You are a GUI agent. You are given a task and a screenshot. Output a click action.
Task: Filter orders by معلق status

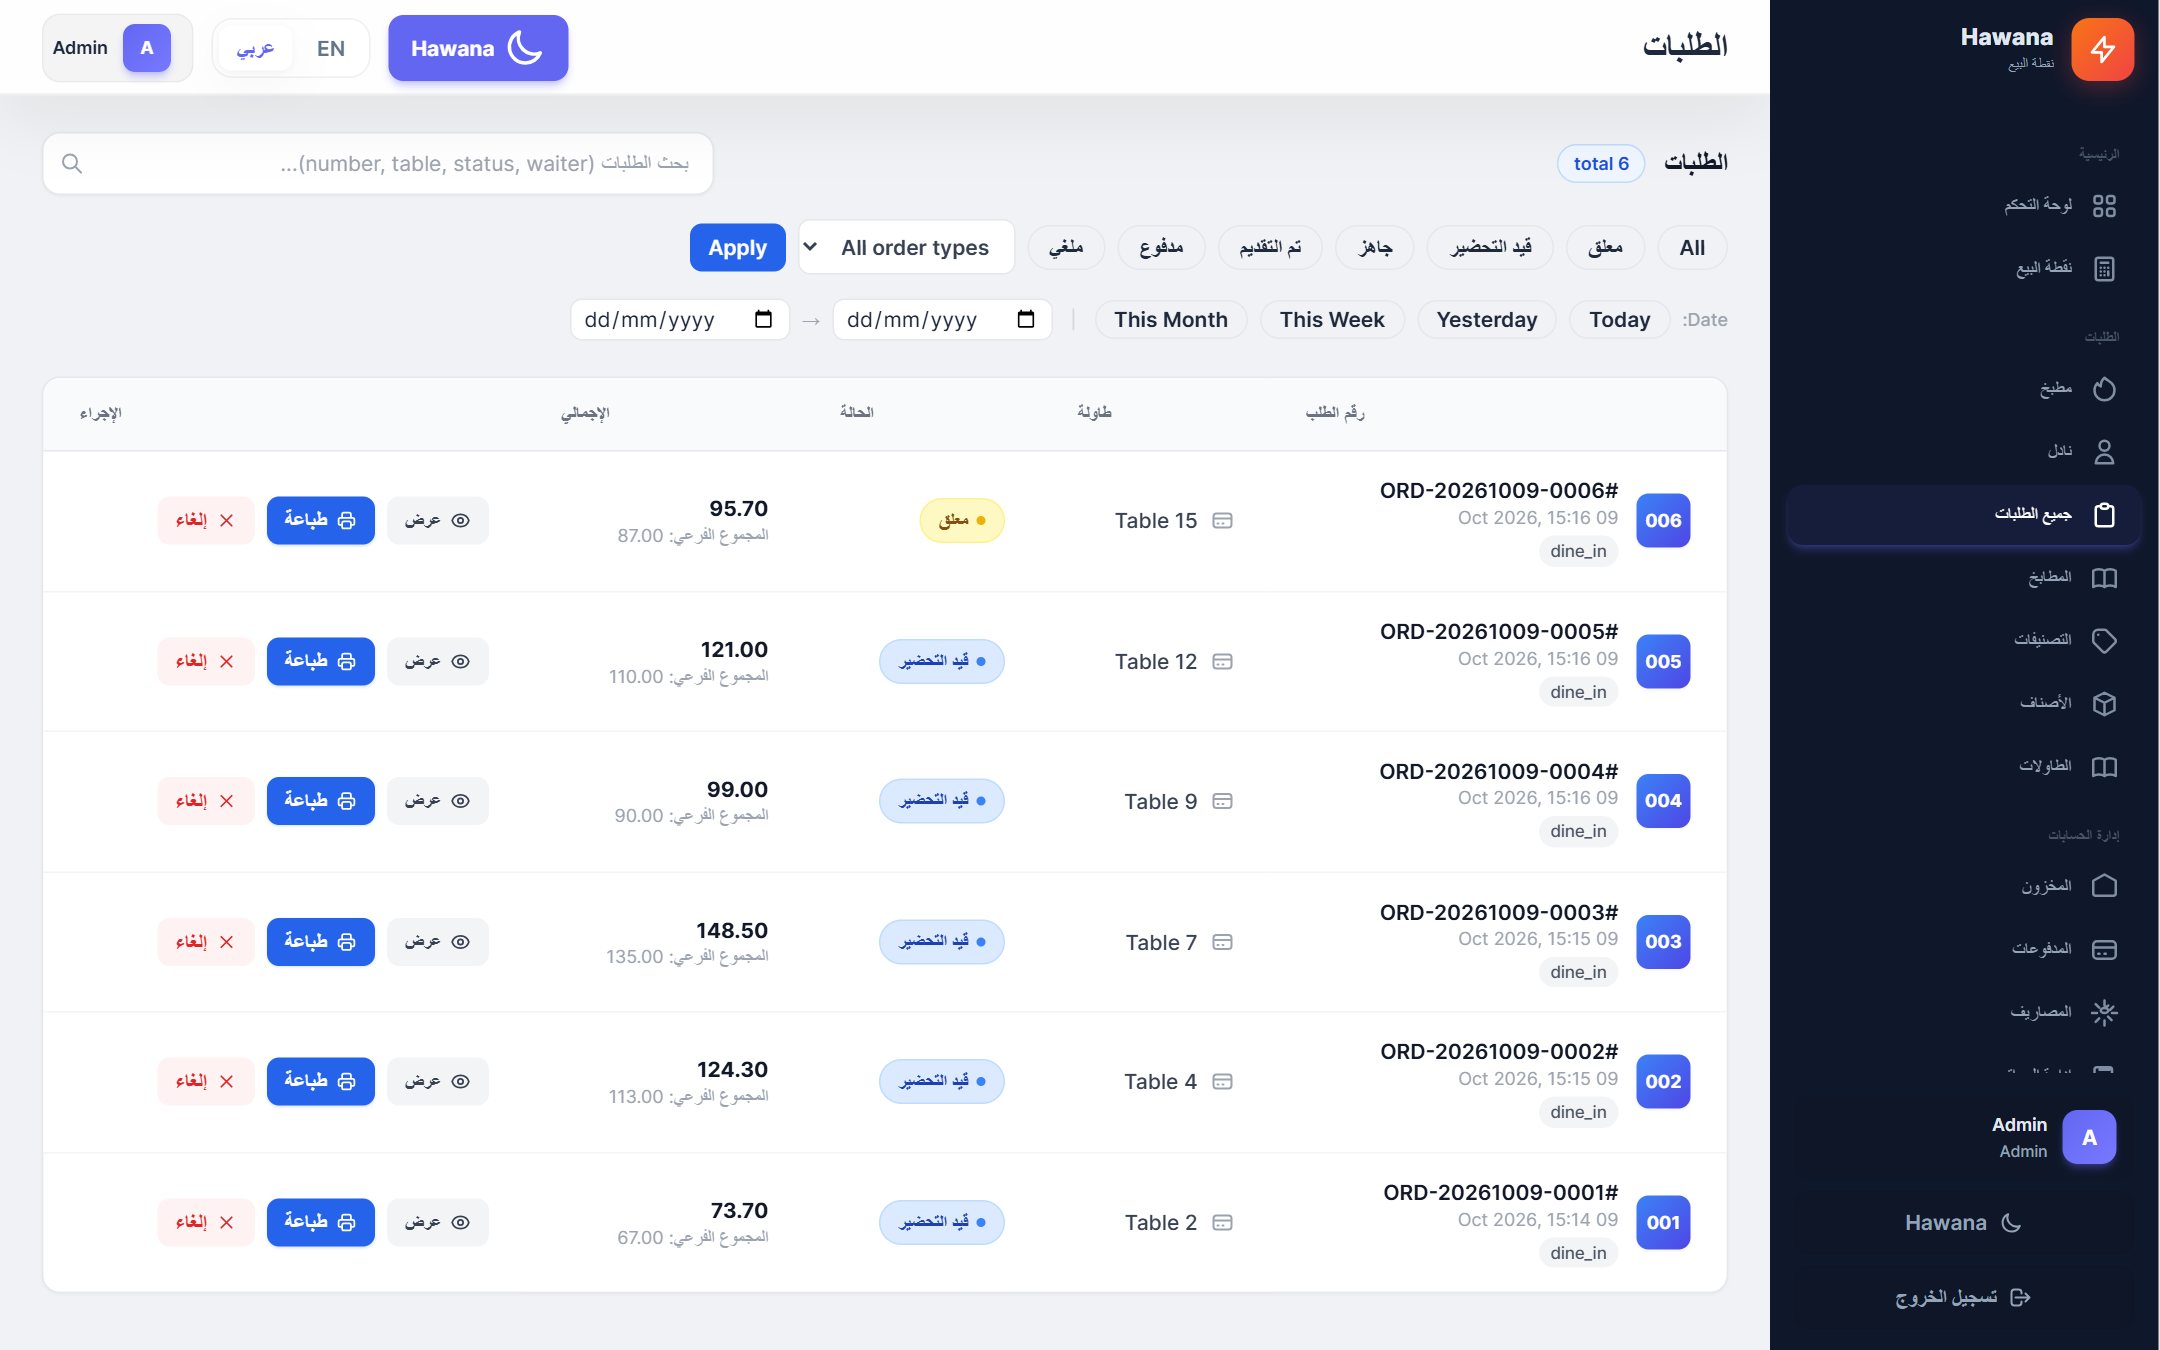click(x=1605, y=247)
